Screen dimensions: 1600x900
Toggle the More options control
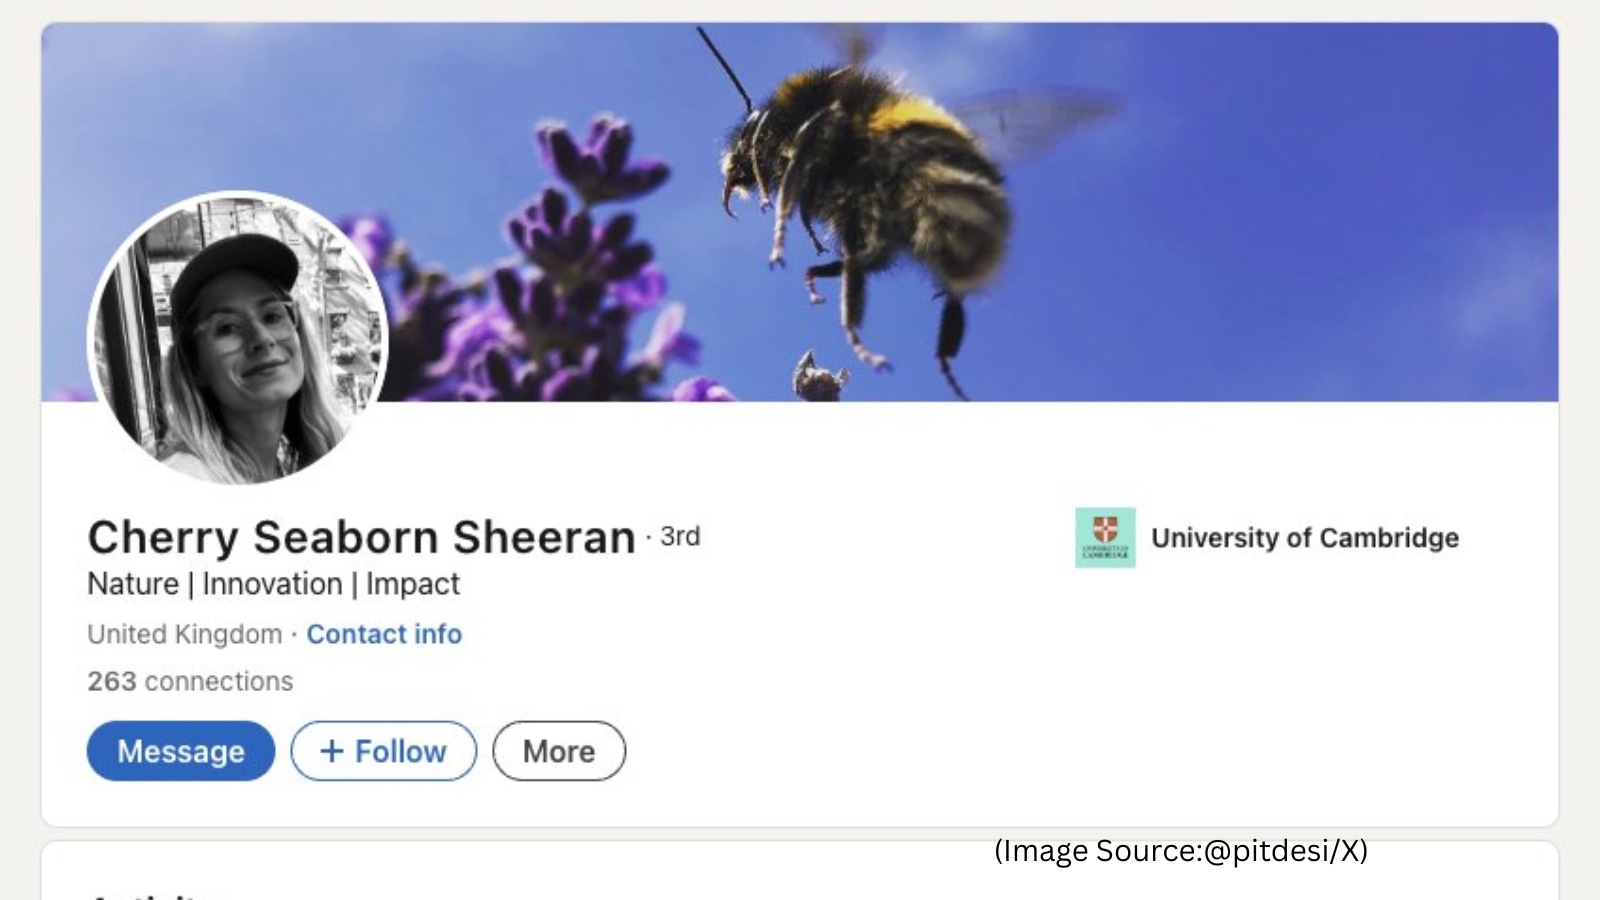pos(558,751)
